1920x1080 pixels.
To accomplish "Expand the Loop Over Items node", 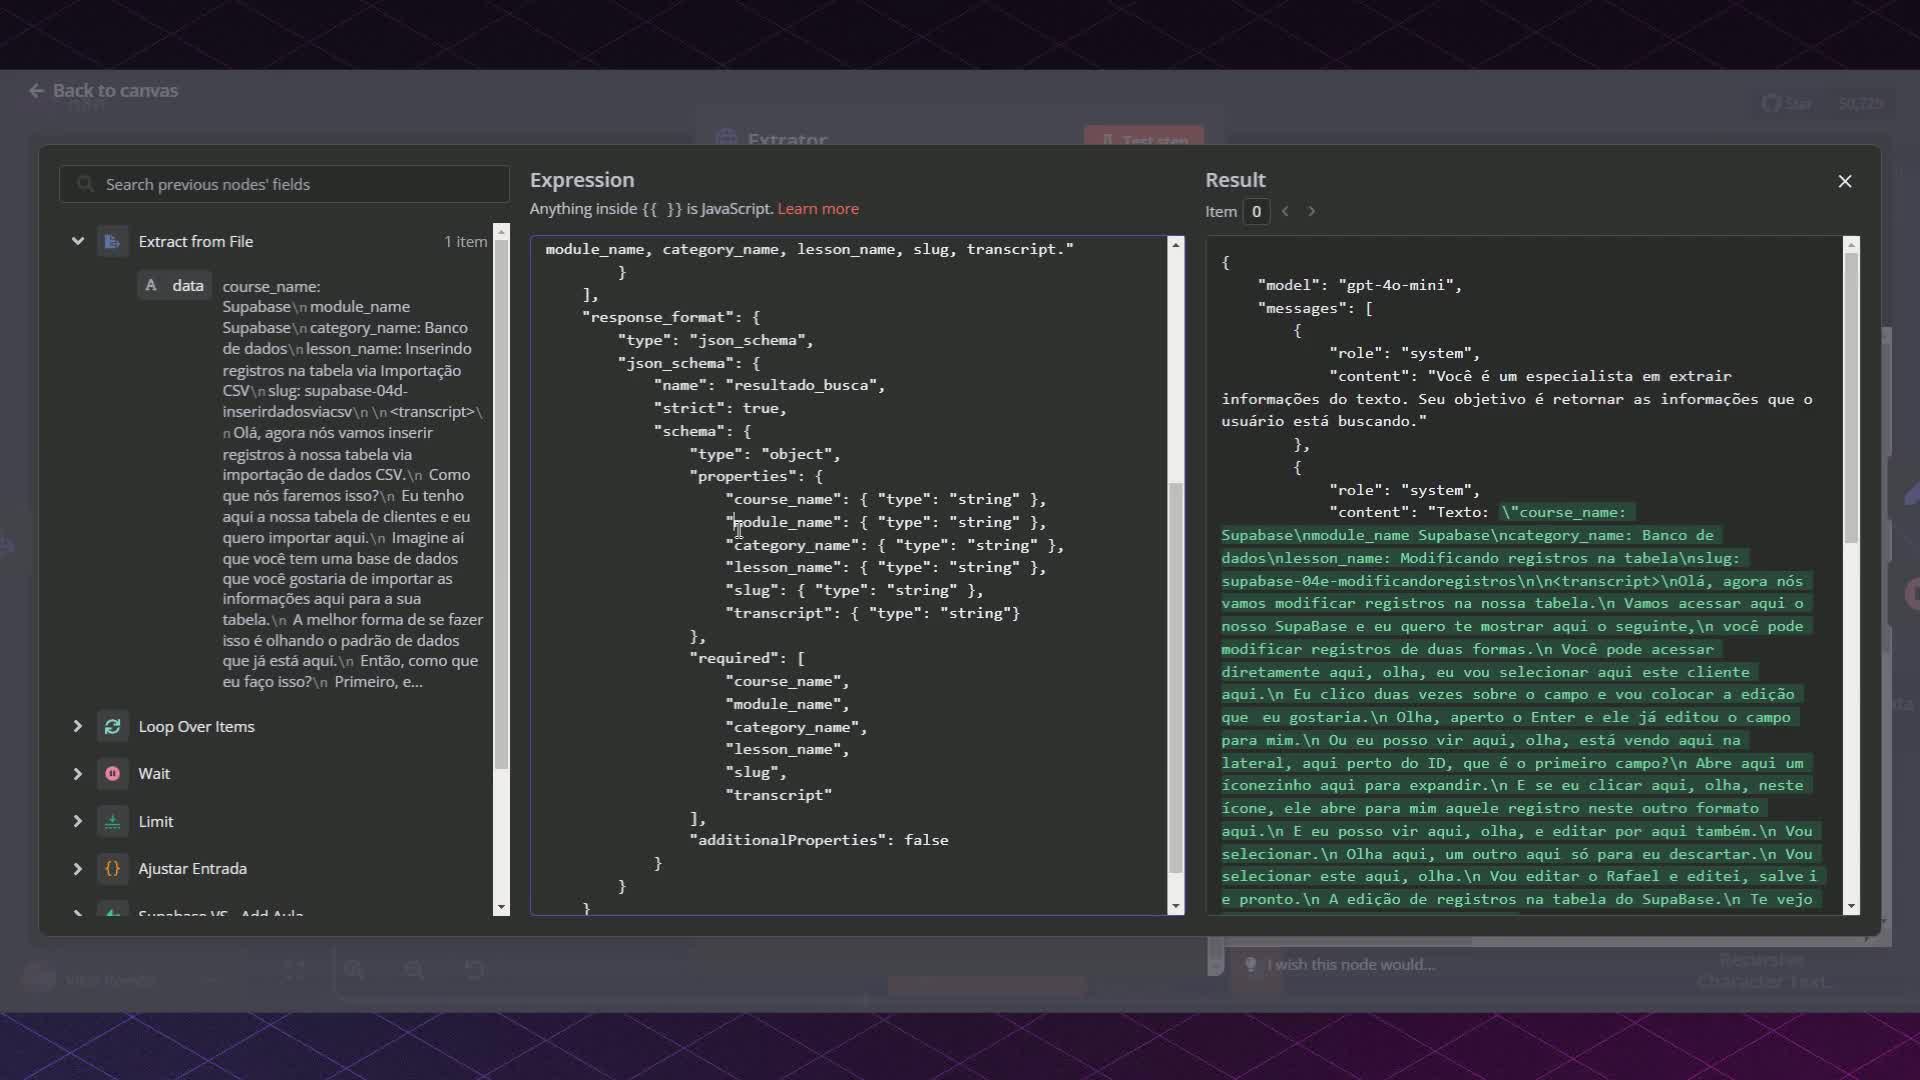I will [77, 727].
